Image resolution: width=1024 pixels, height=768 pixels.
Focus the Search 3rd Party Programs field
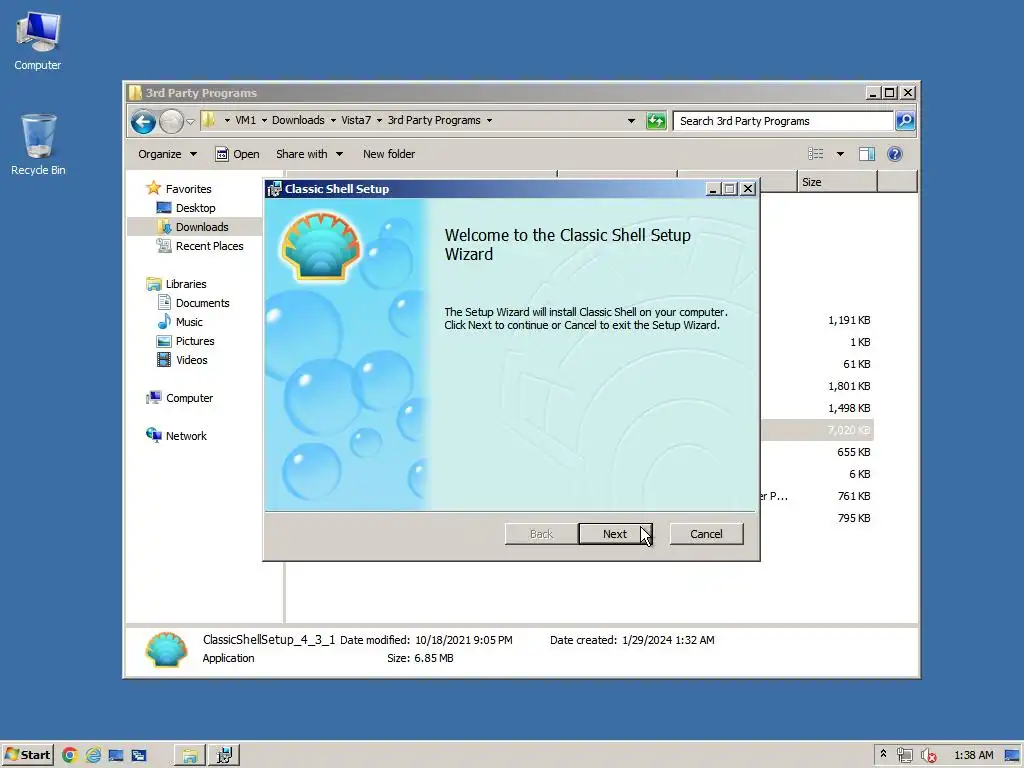[x=782, y=121]
